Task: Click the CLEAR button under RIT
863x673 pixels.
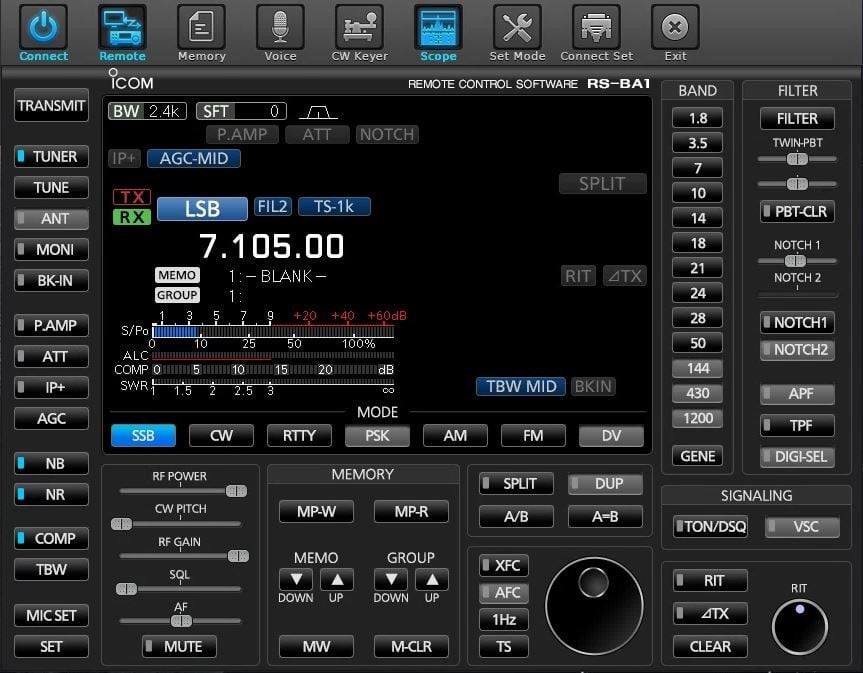Action: 710,646
